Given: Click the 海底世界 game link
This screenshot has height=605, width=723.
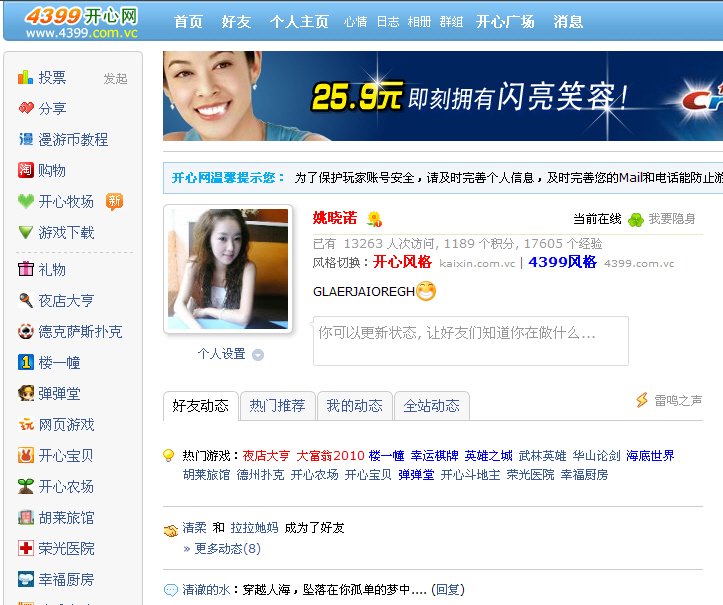Looking at the screenshot, I should (x=650, y=456).
